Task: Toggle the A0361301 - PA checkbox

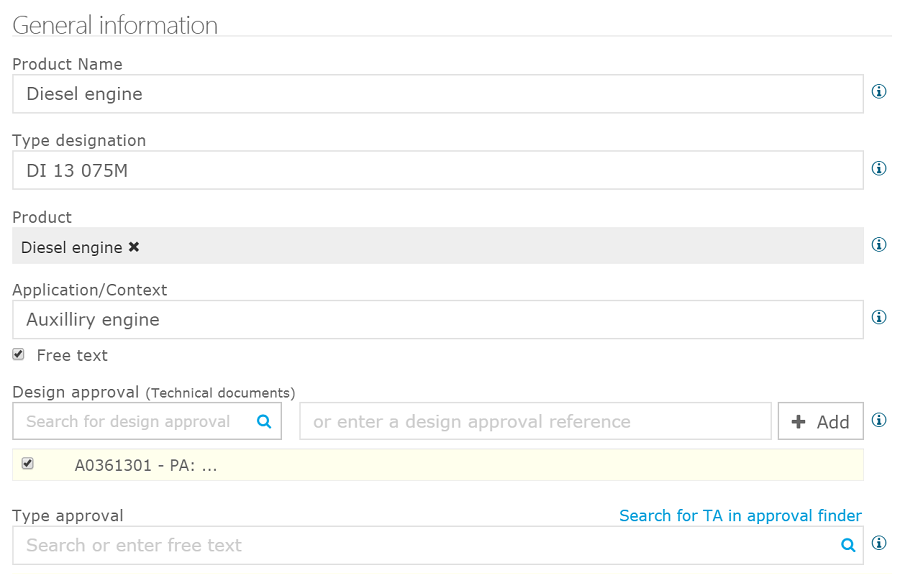Action: pyautogui.click(x=28, y=463)
